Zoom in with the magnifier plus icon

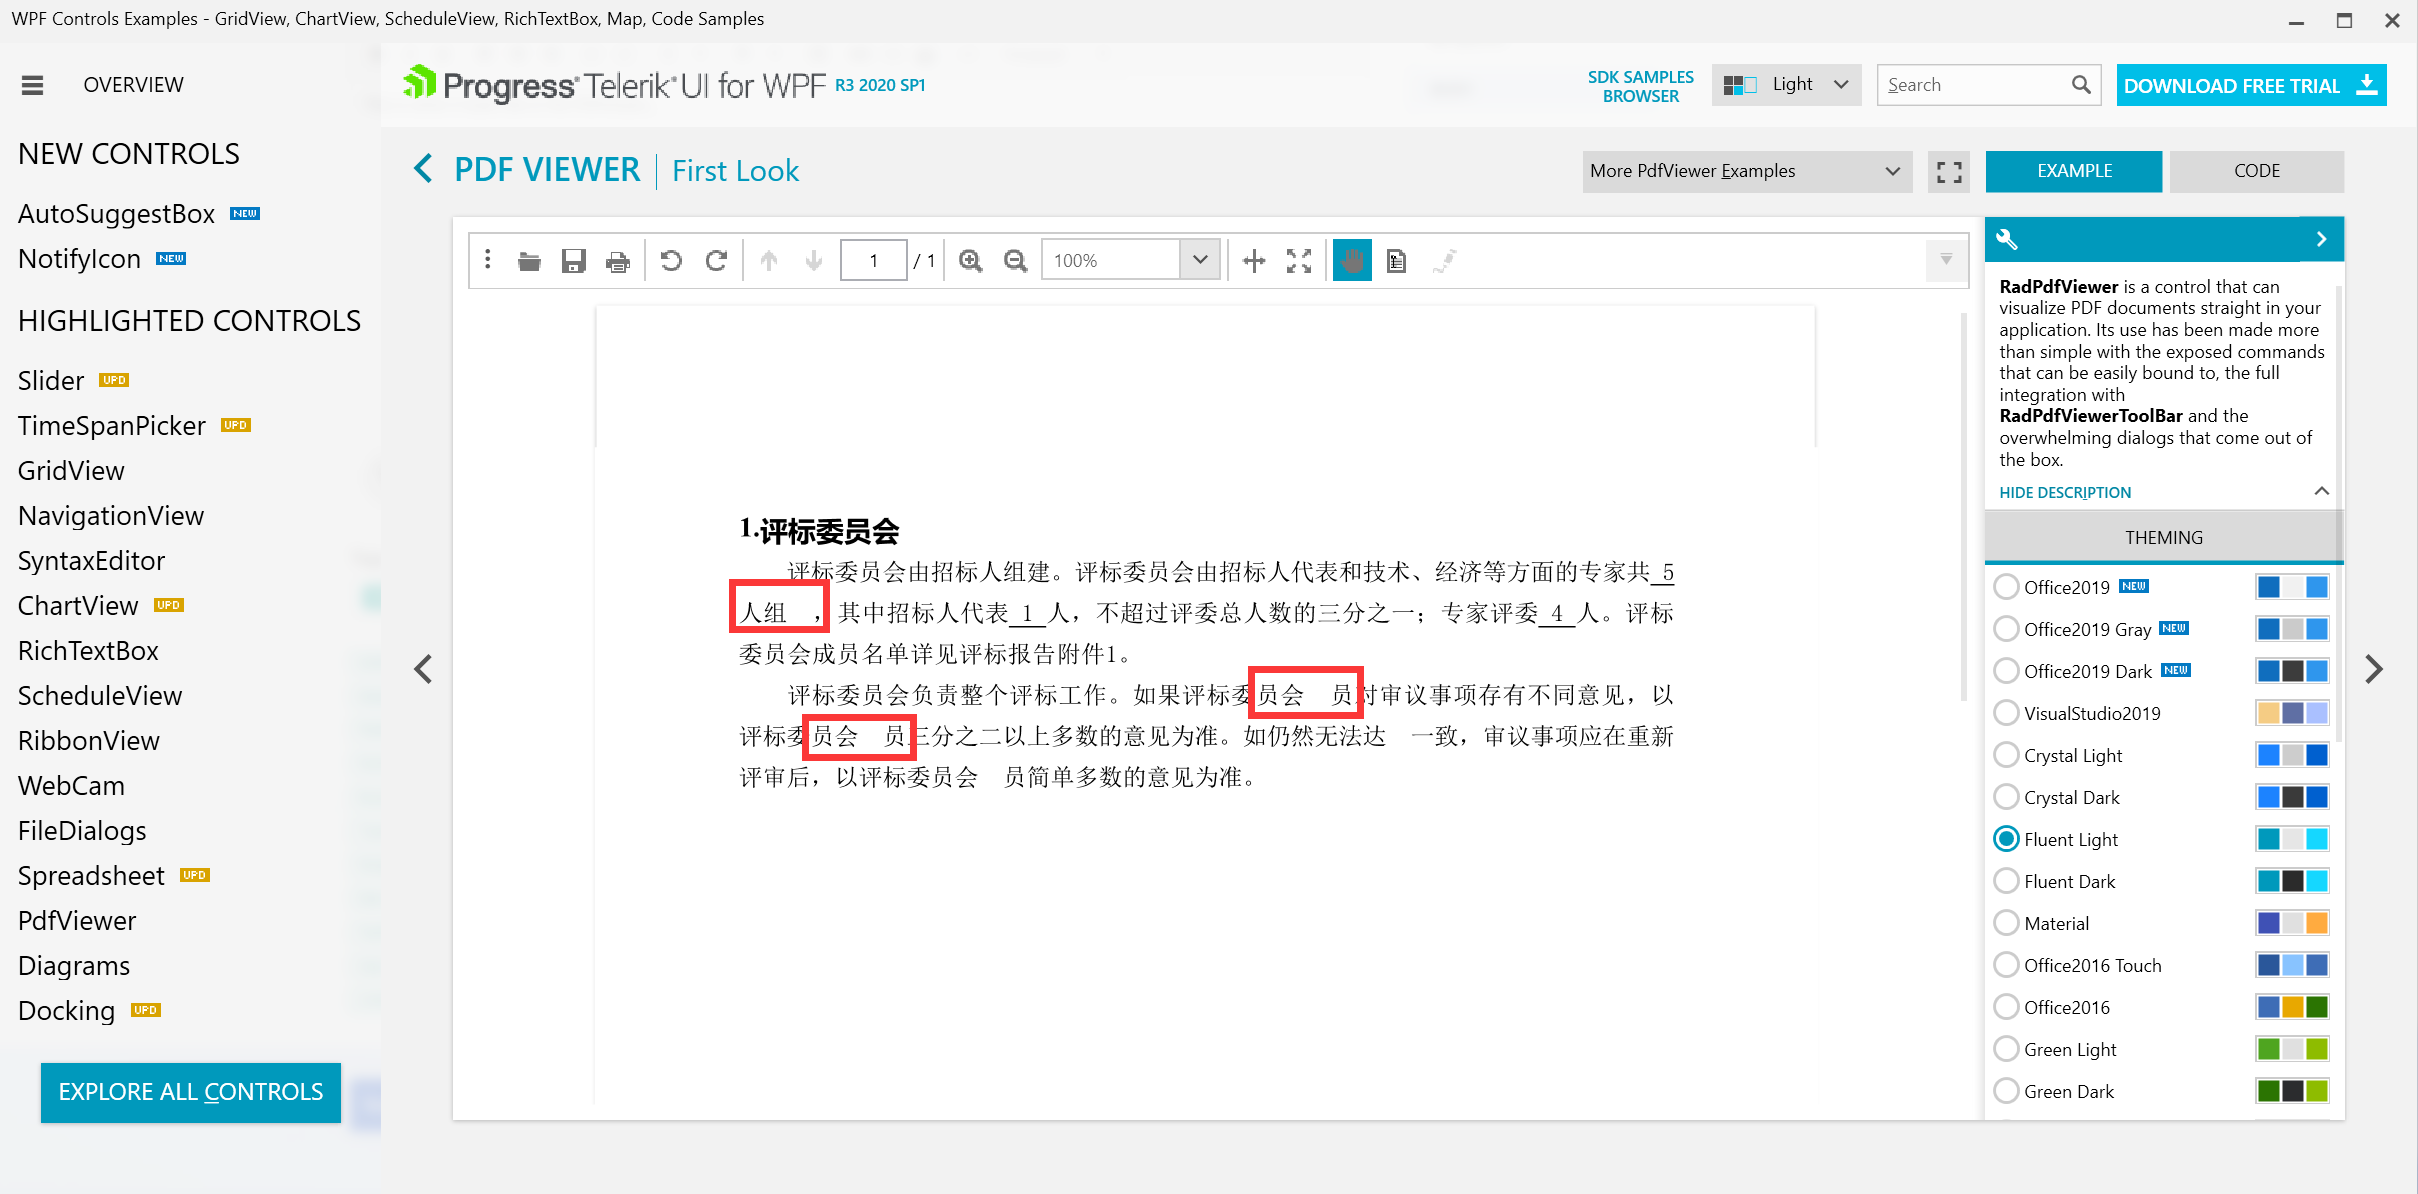(970, 261)
